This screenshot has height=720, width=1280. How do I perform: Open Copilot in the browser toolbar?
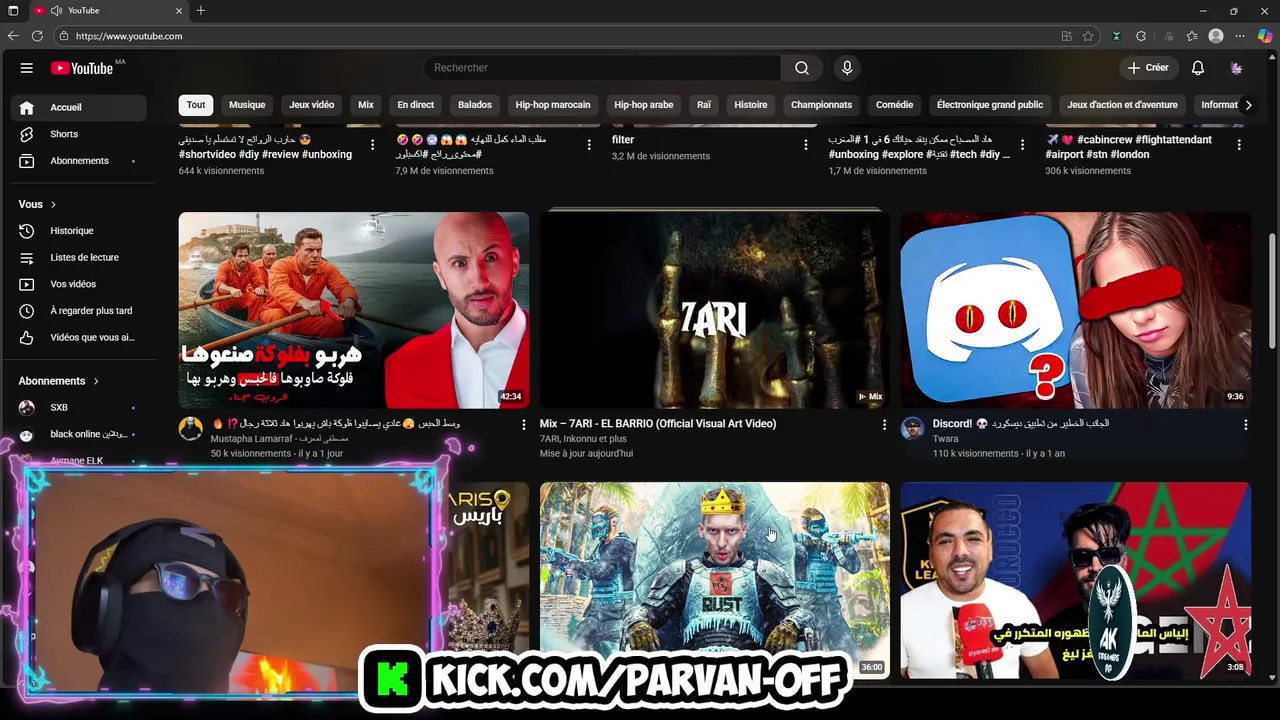pyautogui.click(x=1265, y=36)
